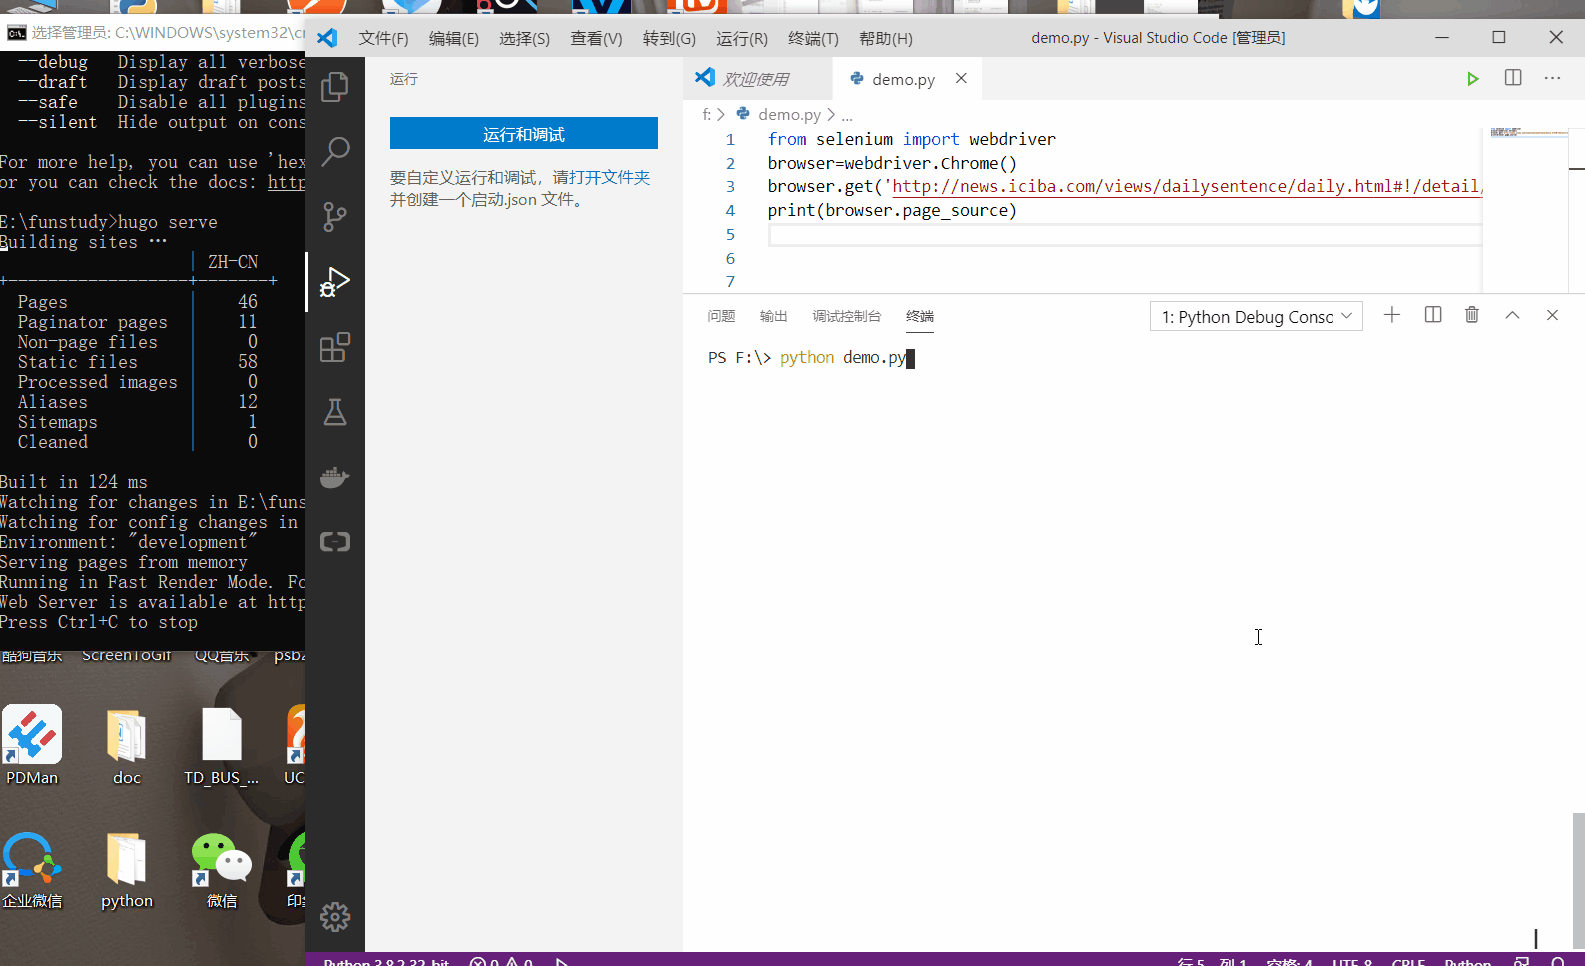The image size is (1585, 966).
Task: Open 终端(T) menu
Action: point(813,38)
